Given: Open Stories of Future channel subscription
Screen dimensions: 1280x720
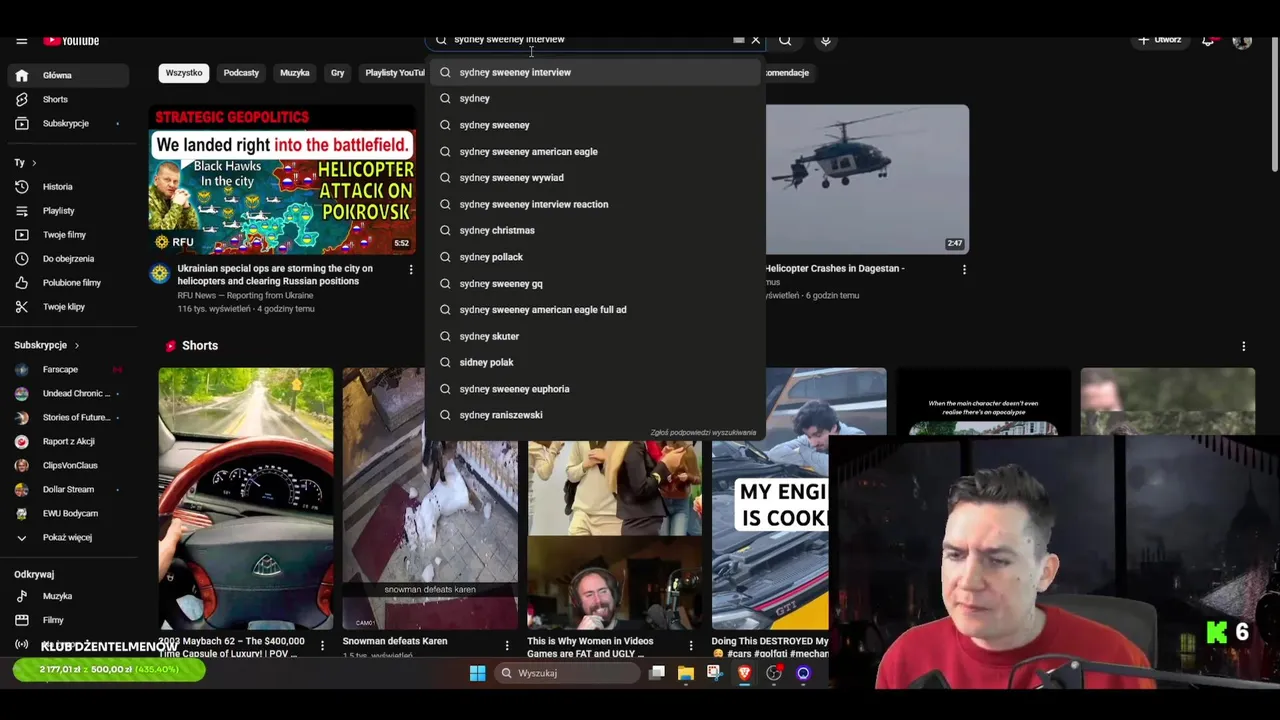Looking at the screenshot, I should tap(68, 417).
